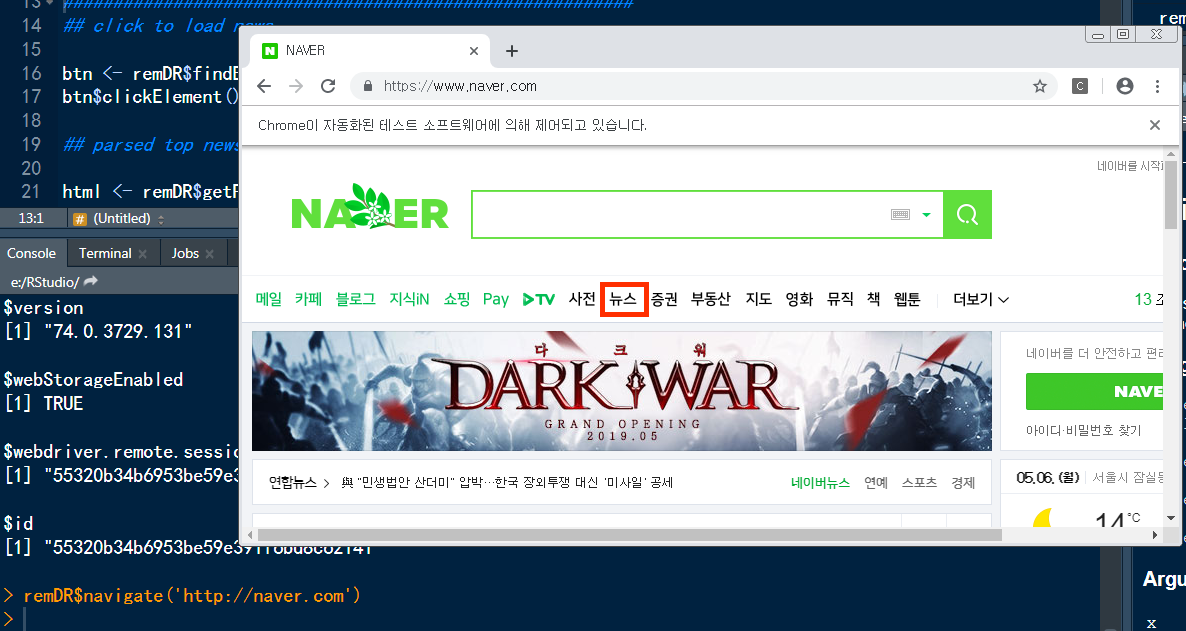Select 경제 news tab
This screenshot has height=631, width=1186.
(963, 483)
